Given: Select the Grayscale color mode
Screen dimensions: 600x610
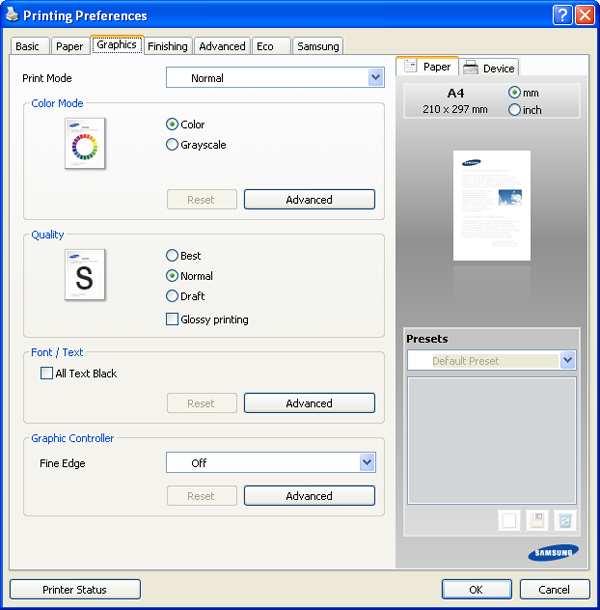Looking at the screenshot, I should [x=173, y=145].
